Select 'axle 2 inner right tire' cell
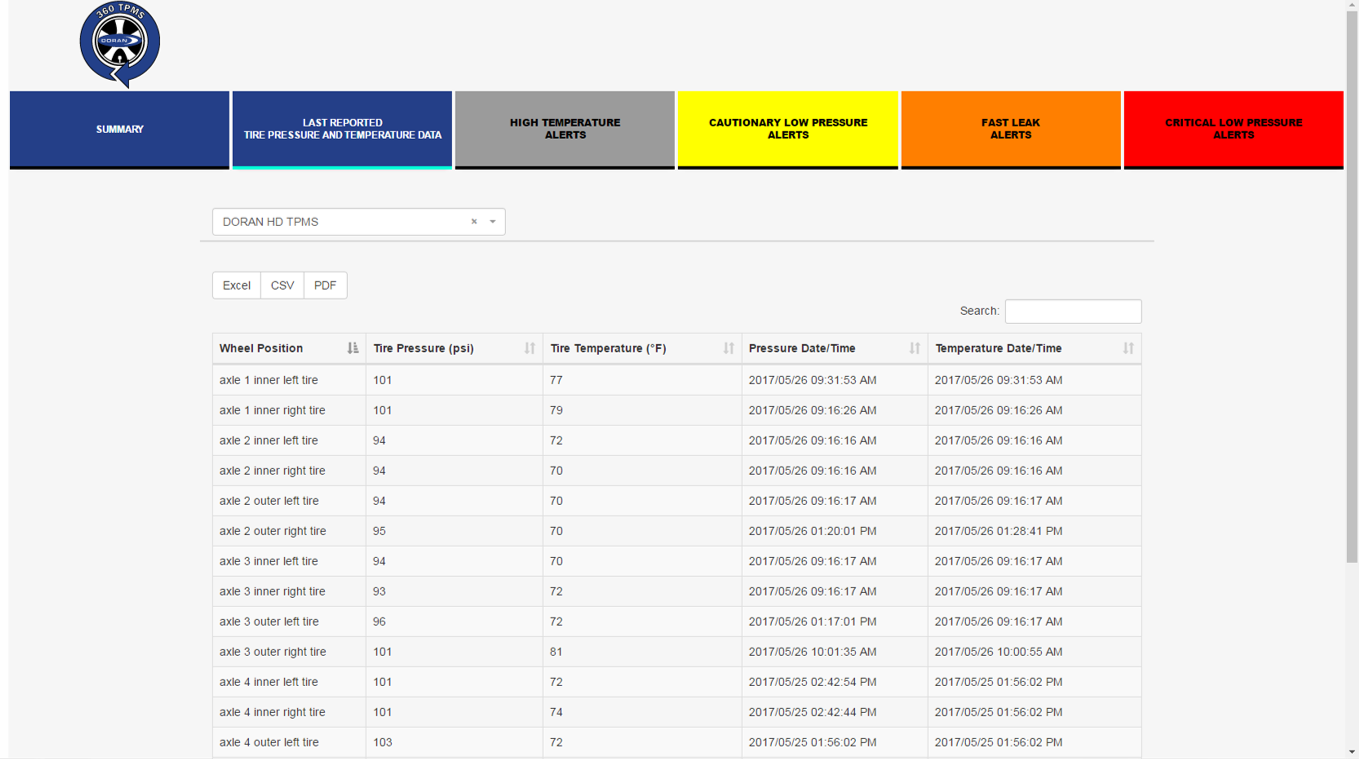Screen dimensions: 1359x759 [289, 470]
